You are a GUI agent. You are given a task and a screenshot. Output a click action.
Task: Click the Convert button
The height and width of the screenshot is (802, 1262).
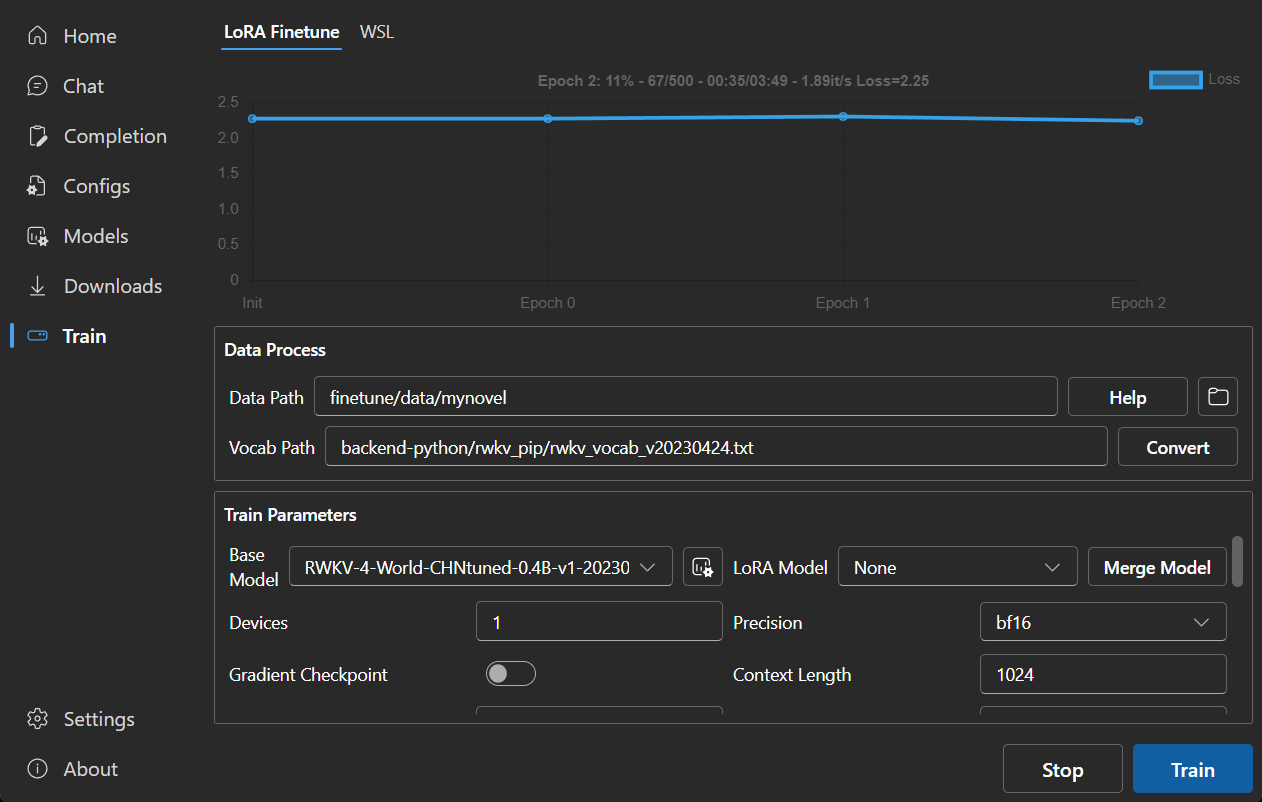[1177, 447]
